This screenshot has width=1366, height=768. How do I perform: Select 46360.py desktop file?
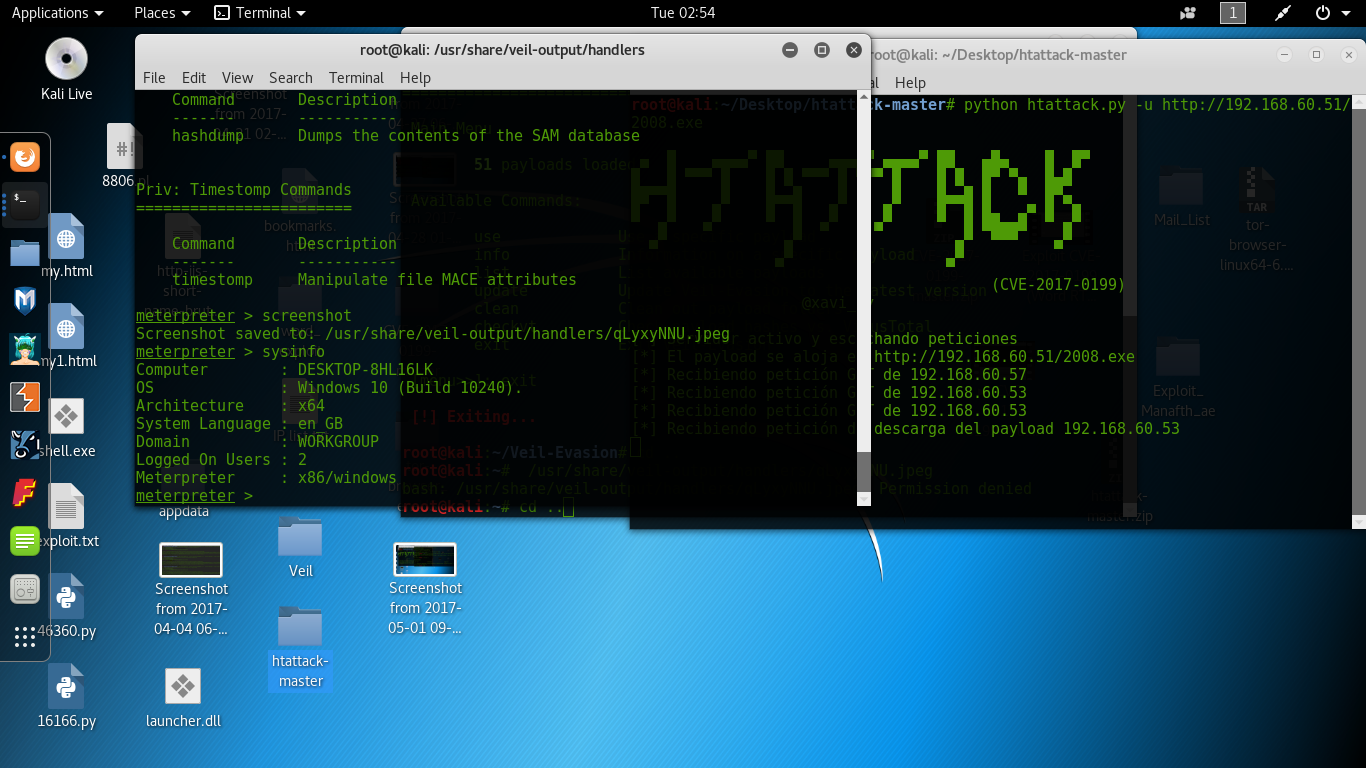click(67, 607)
